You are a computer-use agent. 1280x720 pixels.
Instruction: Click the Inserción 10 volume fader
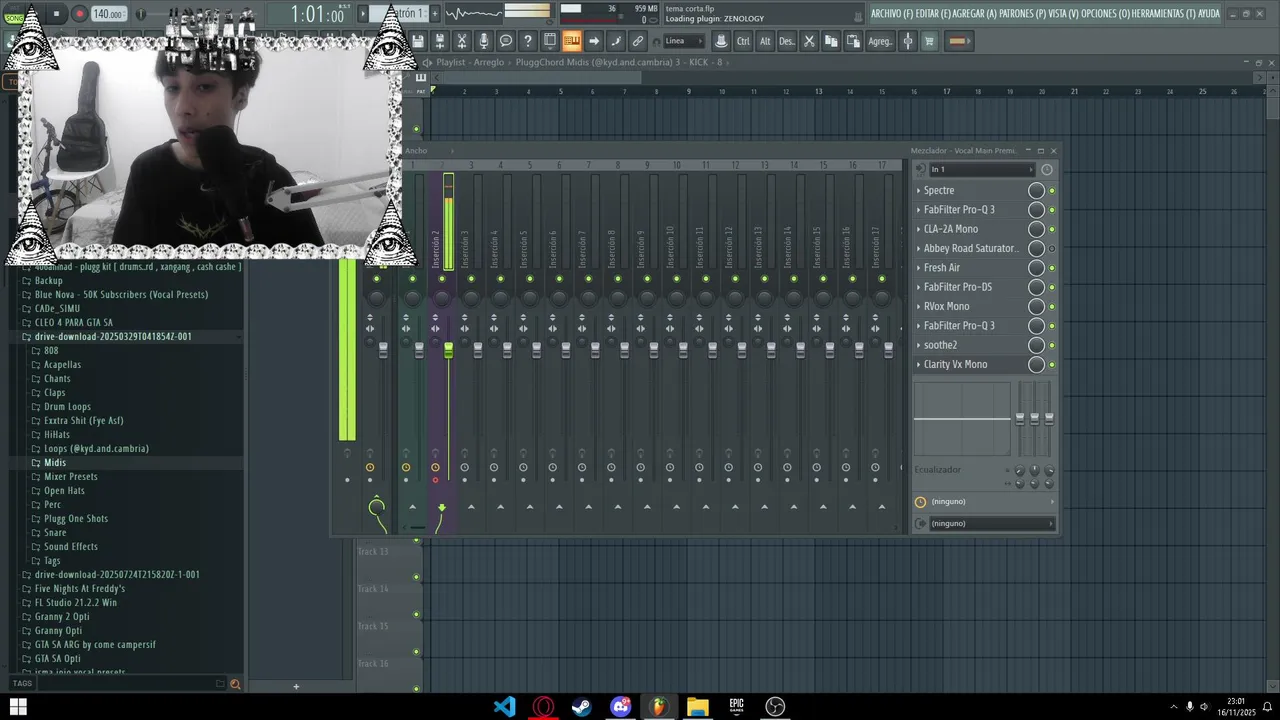pos(683,349)
